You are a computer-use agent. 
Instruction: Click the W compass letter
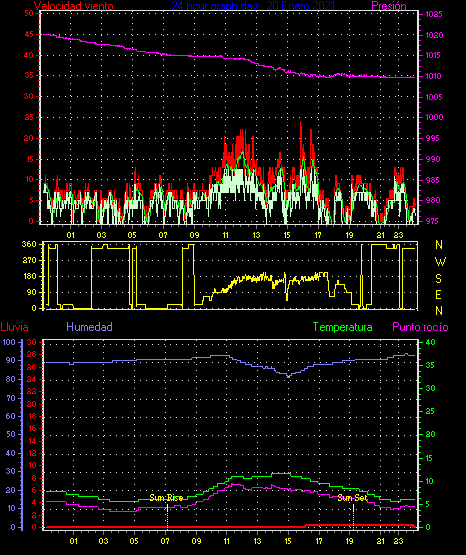(x=440, y=262)
